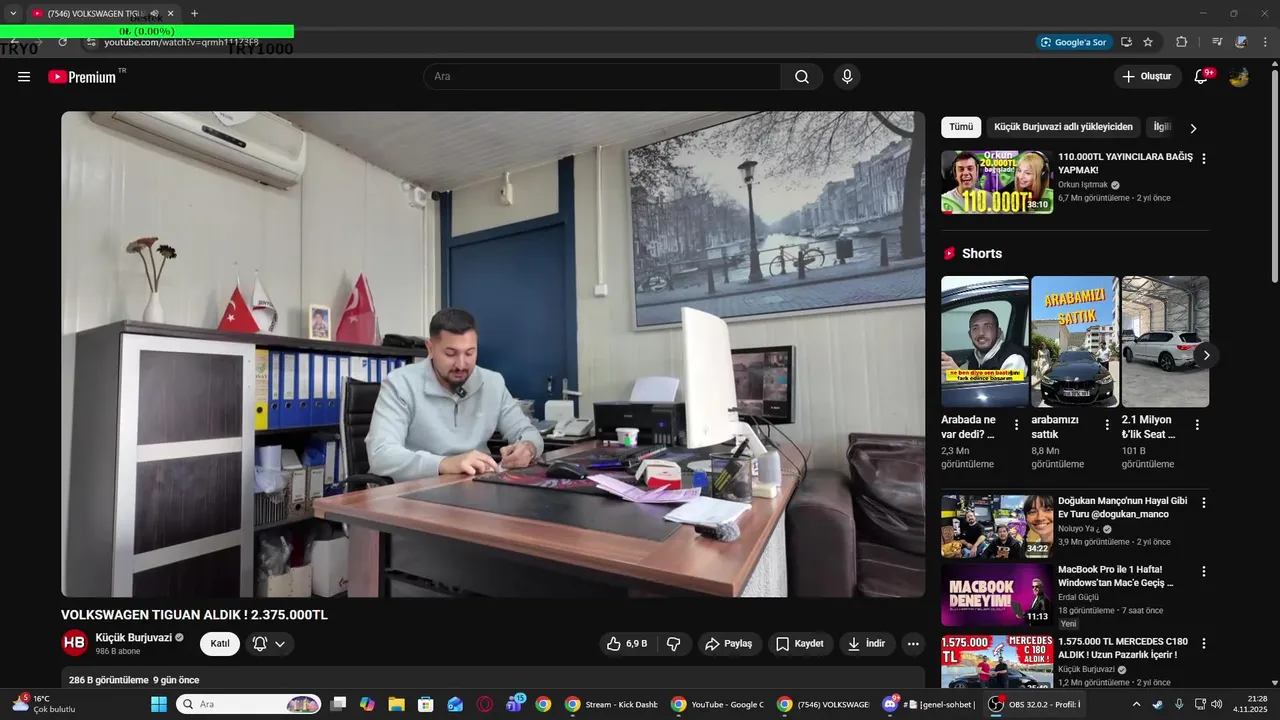Select the 'İlgili' filter chip
1280x720 pixels.
click(1162, 127)
